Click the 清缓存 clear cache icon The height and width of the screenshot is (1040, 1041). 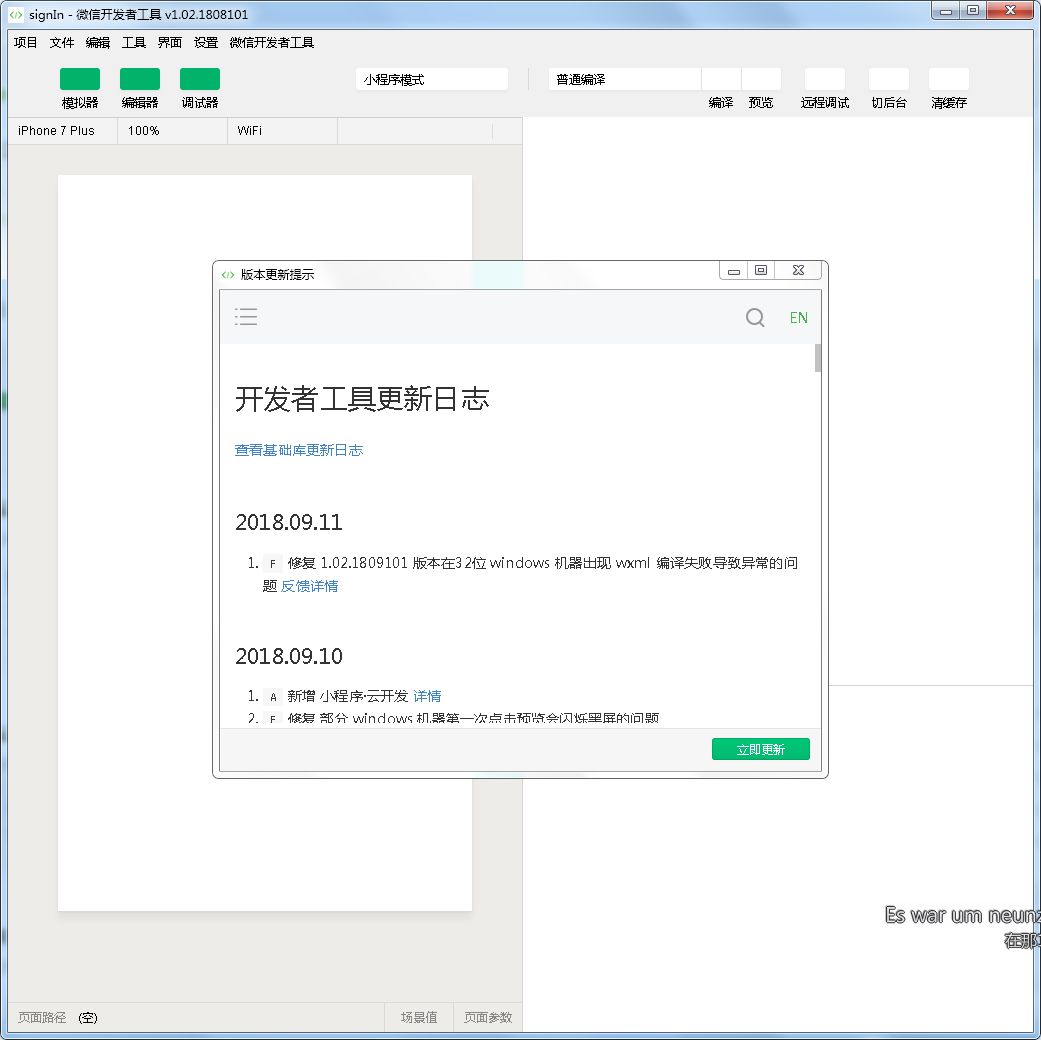coord(949,79)
